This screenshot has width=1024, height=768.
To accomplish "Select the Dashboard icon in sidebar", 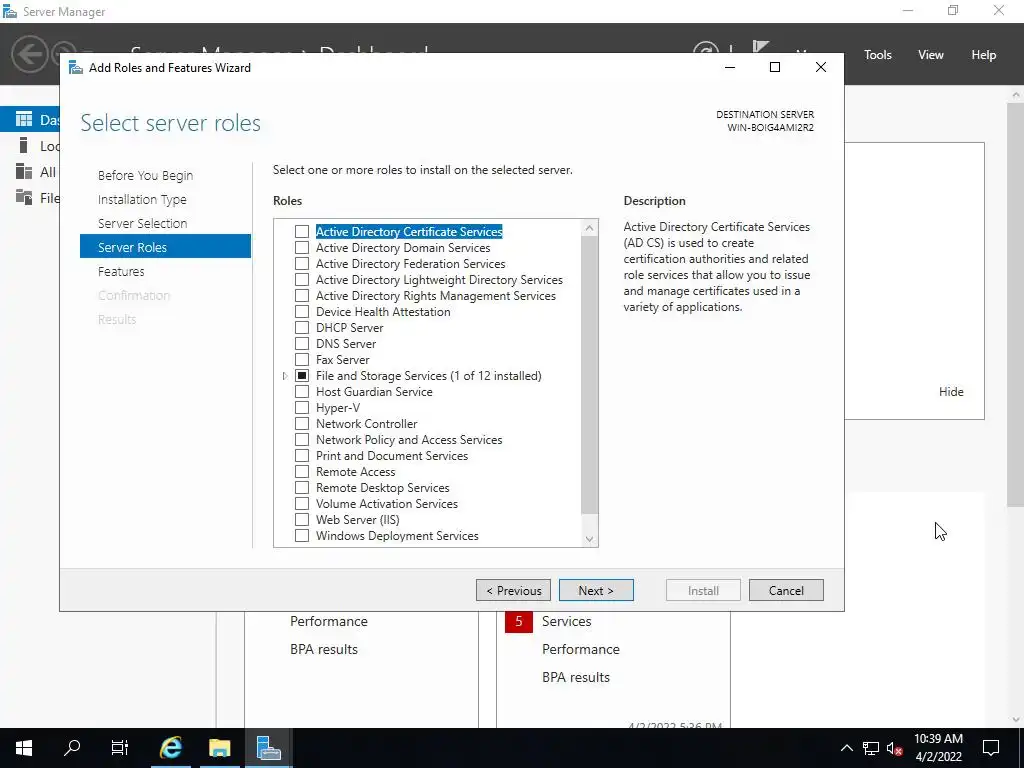I will pyautogui.click(x=24, y=119).
